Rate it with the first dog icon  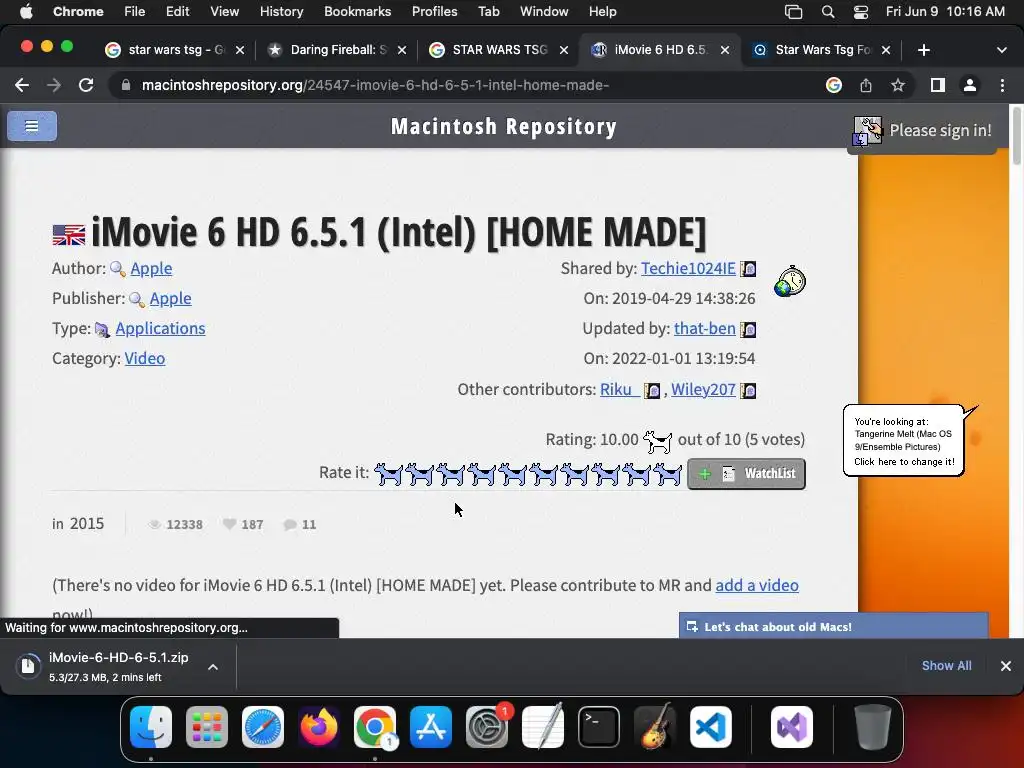389,474
